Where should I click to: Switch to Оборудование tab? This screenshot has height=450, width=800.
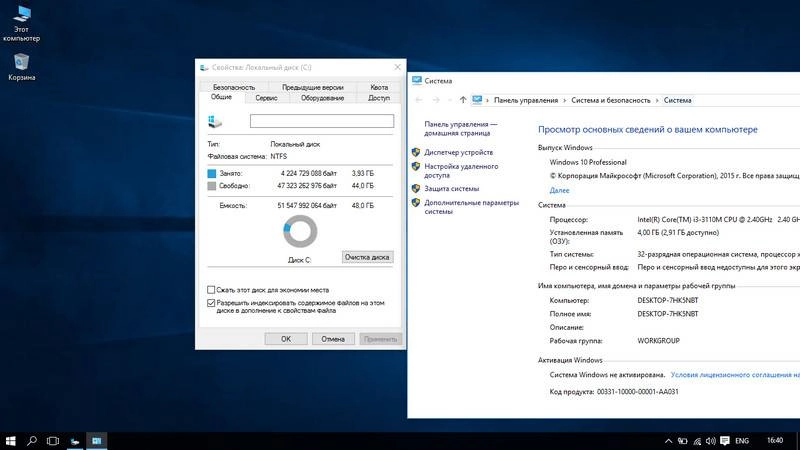[322, 98]
